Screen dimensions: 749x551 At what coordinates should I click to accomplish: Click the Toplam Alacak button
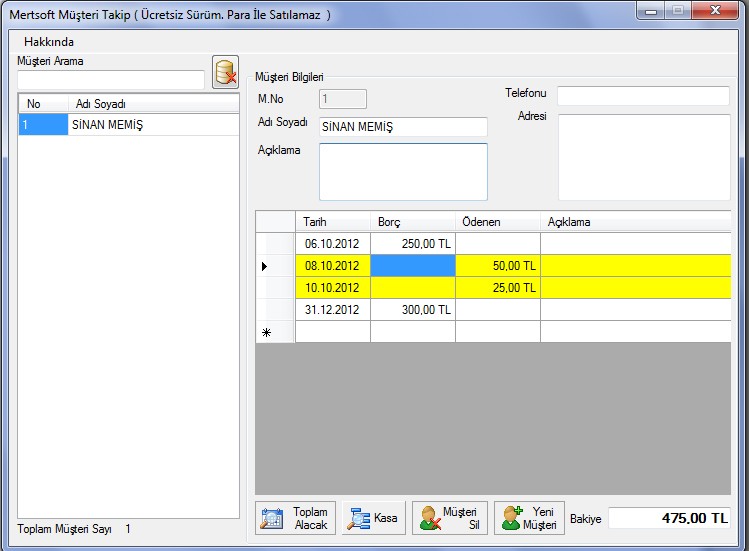click(x=295, y=518)
